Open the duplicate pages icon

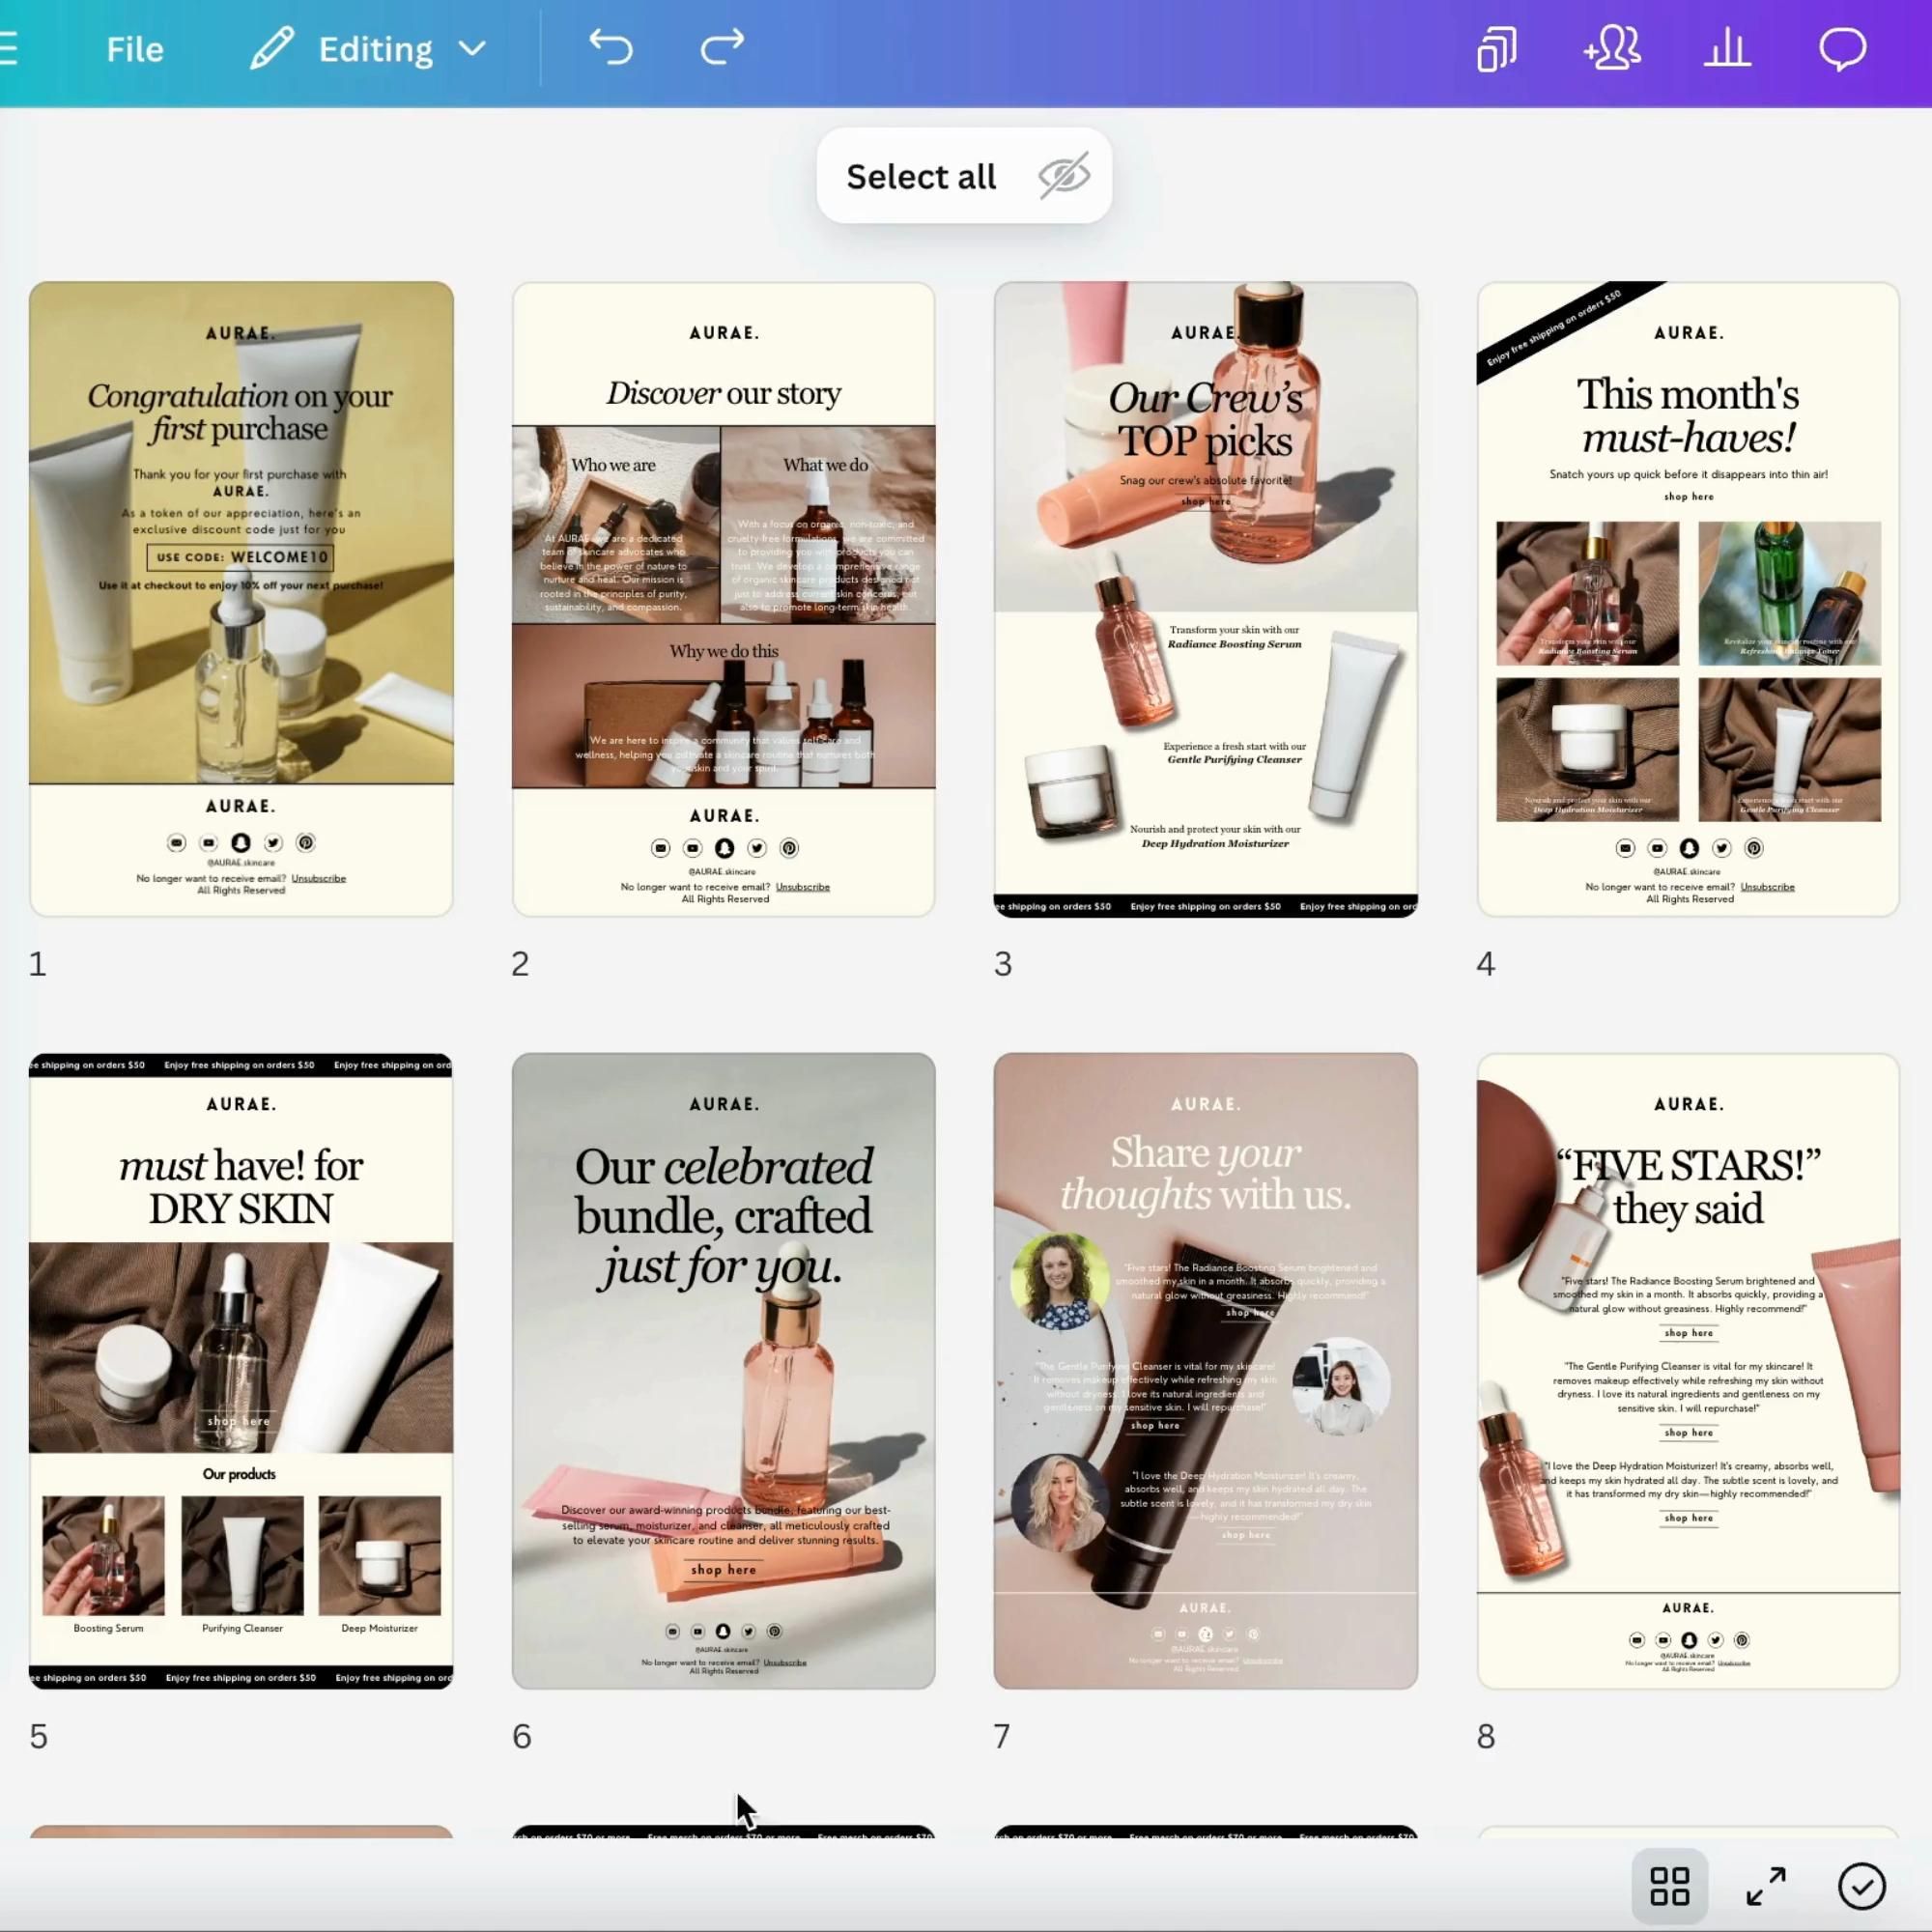pos(1496,48)
